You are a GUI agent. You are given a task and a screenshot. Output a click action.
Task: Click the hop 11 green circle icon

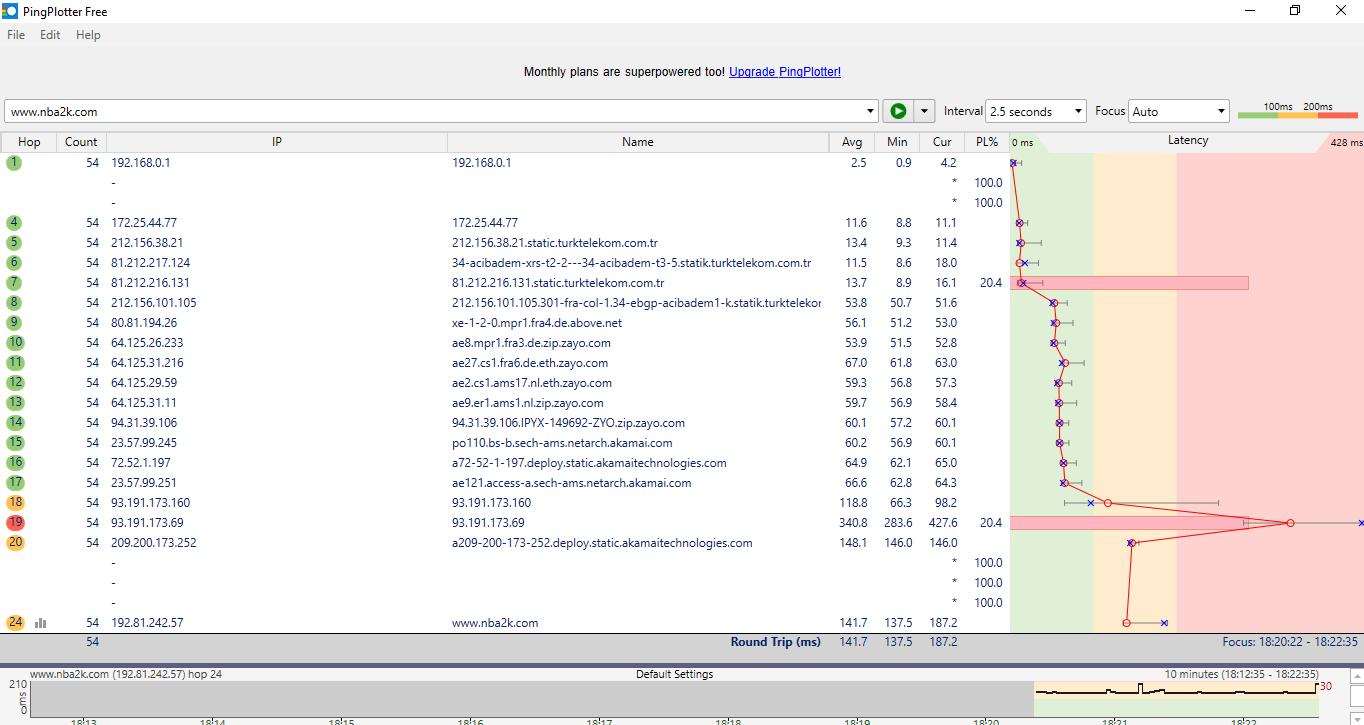14,362
